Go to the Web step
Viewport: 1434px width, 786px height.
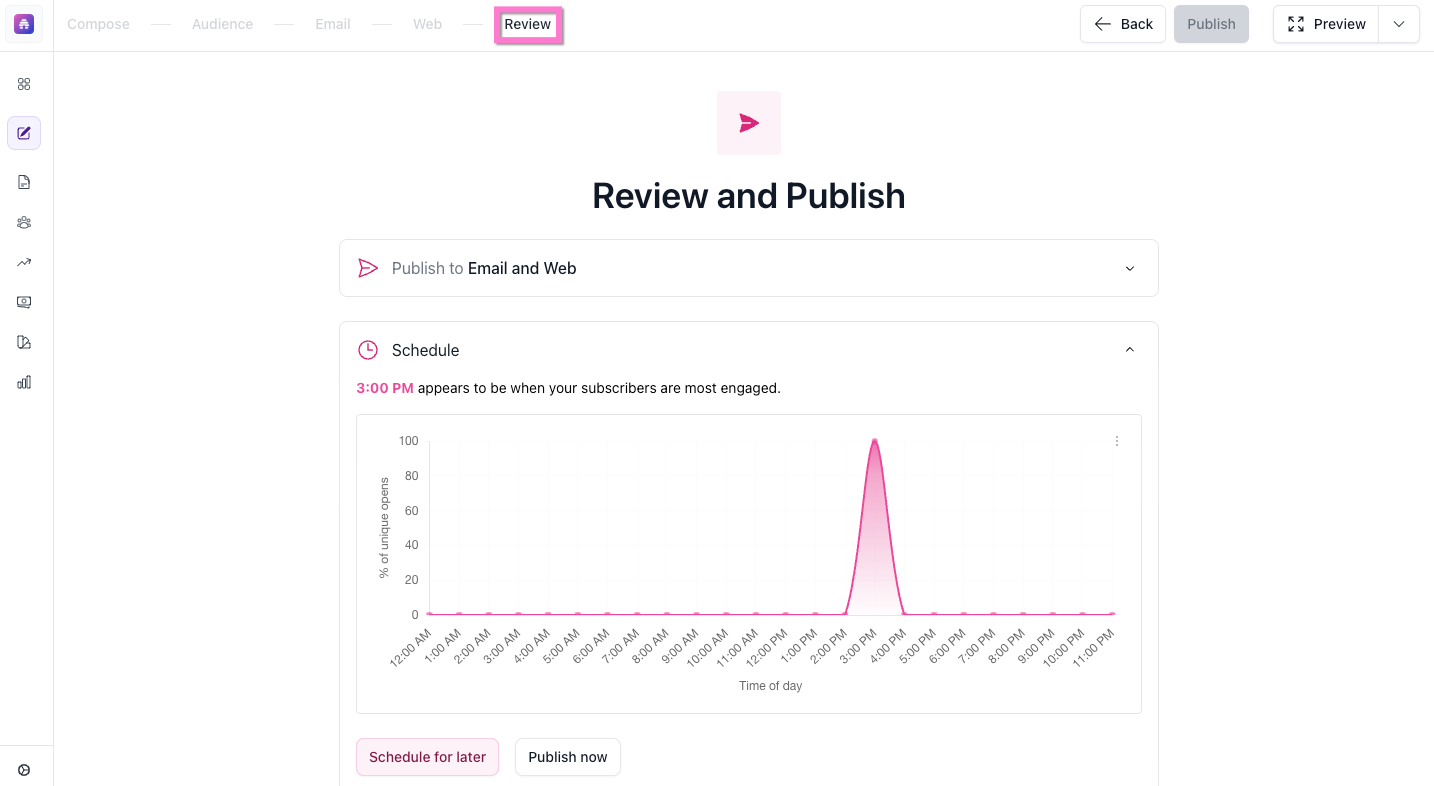coord(427,24)
